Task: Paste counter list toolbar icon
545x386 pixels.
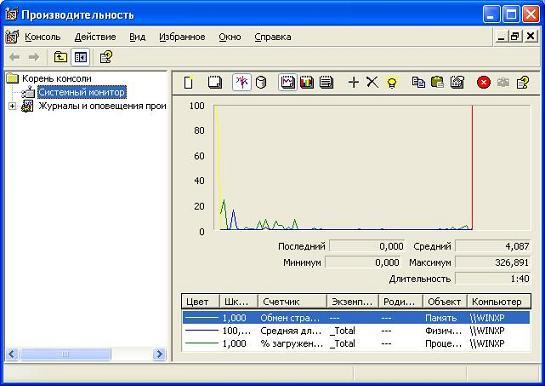Action: click(437, 82)
